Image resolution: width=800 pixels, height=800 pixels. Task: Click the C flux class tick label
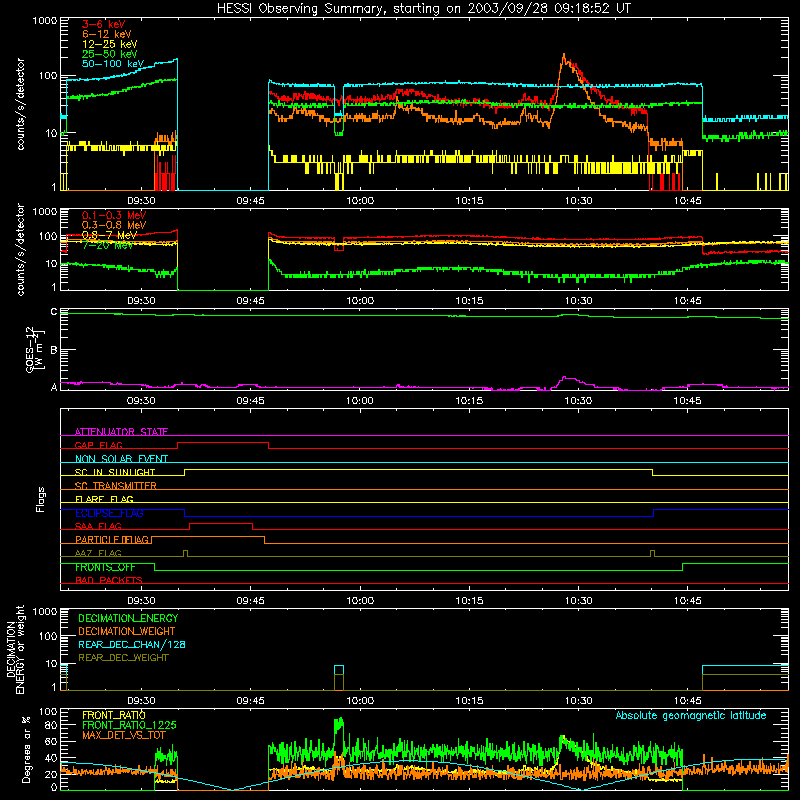click(54, 312)
